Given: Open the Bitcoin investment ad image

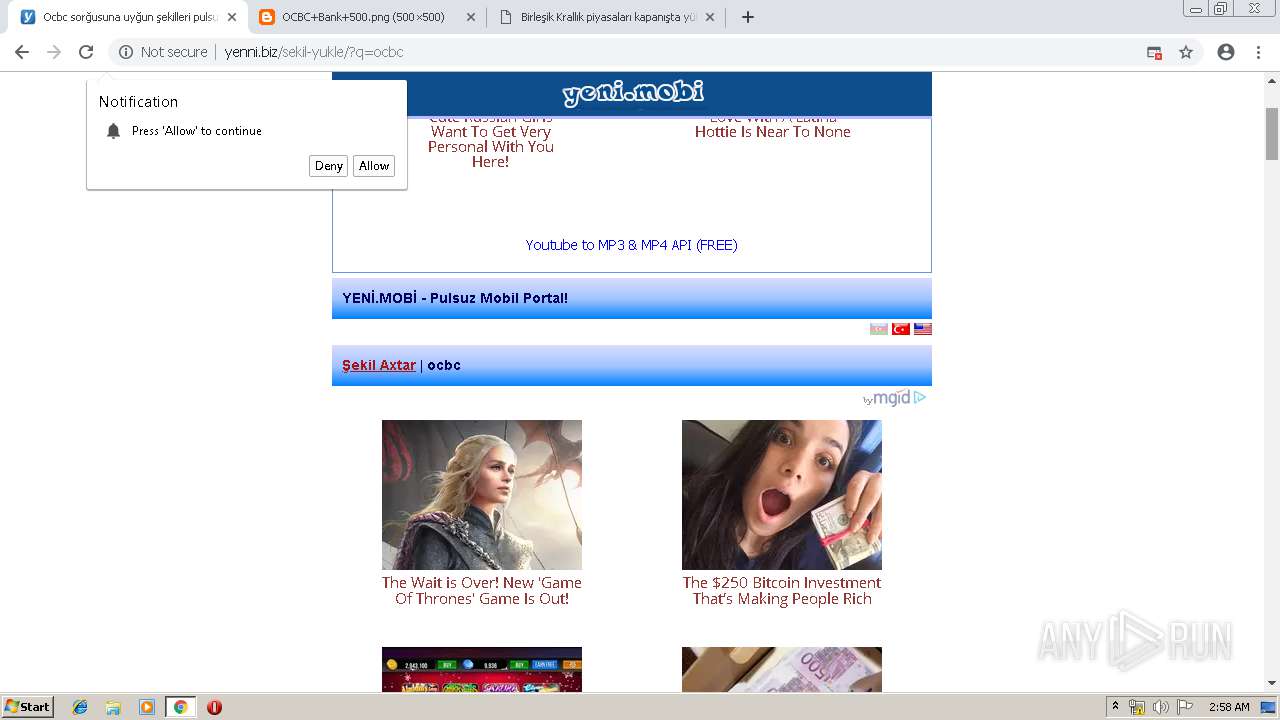Looking at the screenshot, I should [x=782, y=495].
